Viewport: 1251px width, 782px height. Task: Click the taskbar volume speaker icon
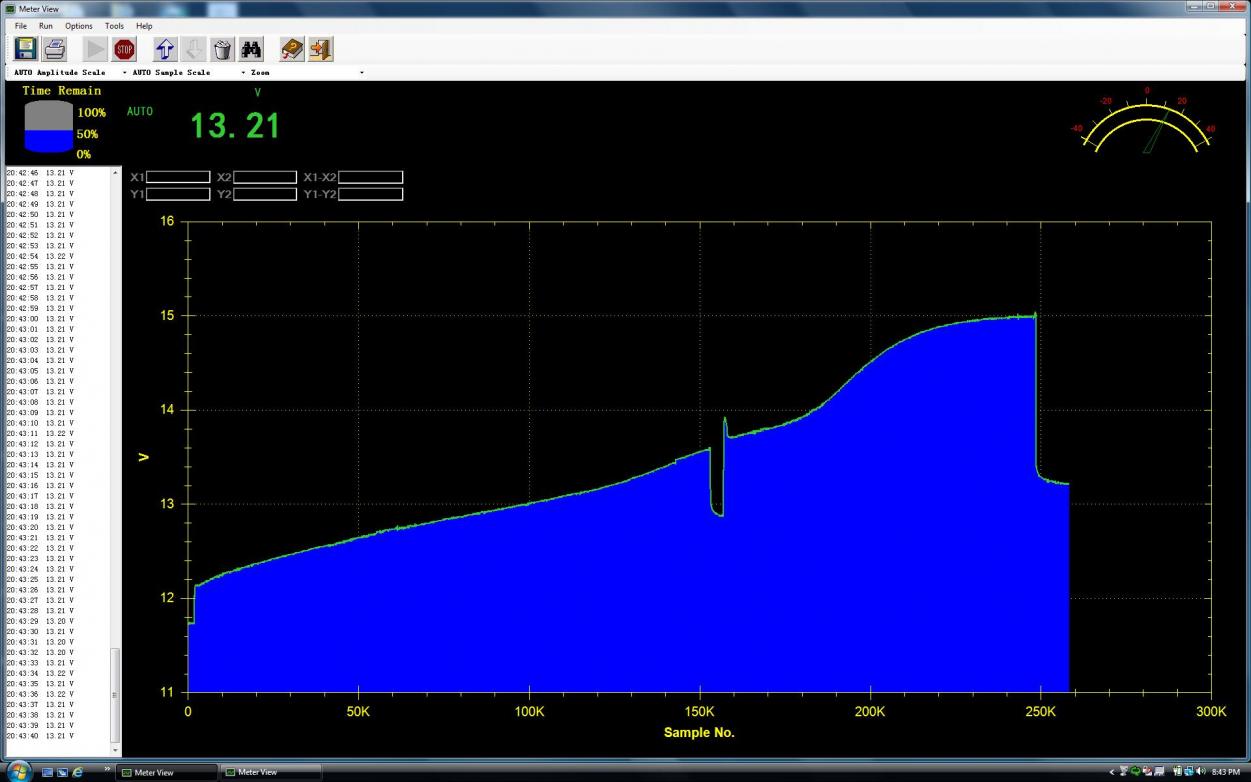pos(1201,772)
